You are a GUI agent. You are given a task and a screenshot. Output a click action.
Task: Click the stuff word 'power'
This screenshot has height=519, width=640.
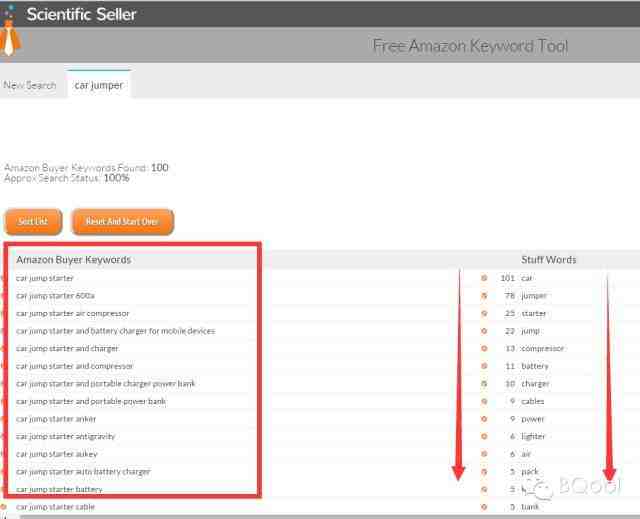click(533, 419)
